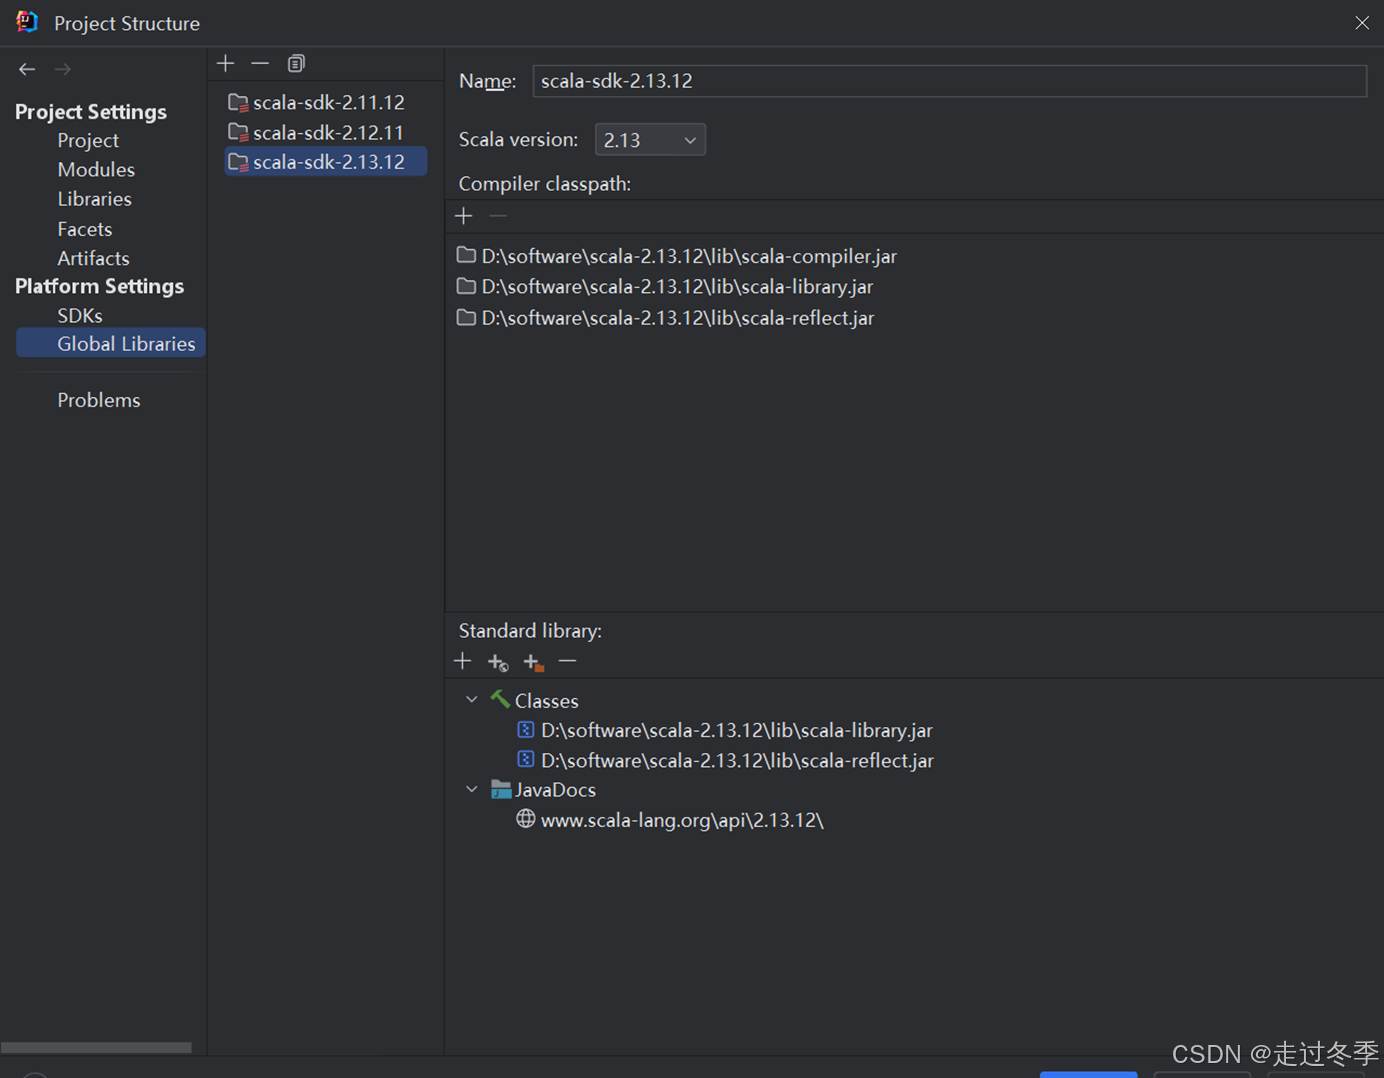The height and width of the screenshot is (1078, 1384).
Task: Click the IntelliJ logo in title bar
Action: coord(27,22)
